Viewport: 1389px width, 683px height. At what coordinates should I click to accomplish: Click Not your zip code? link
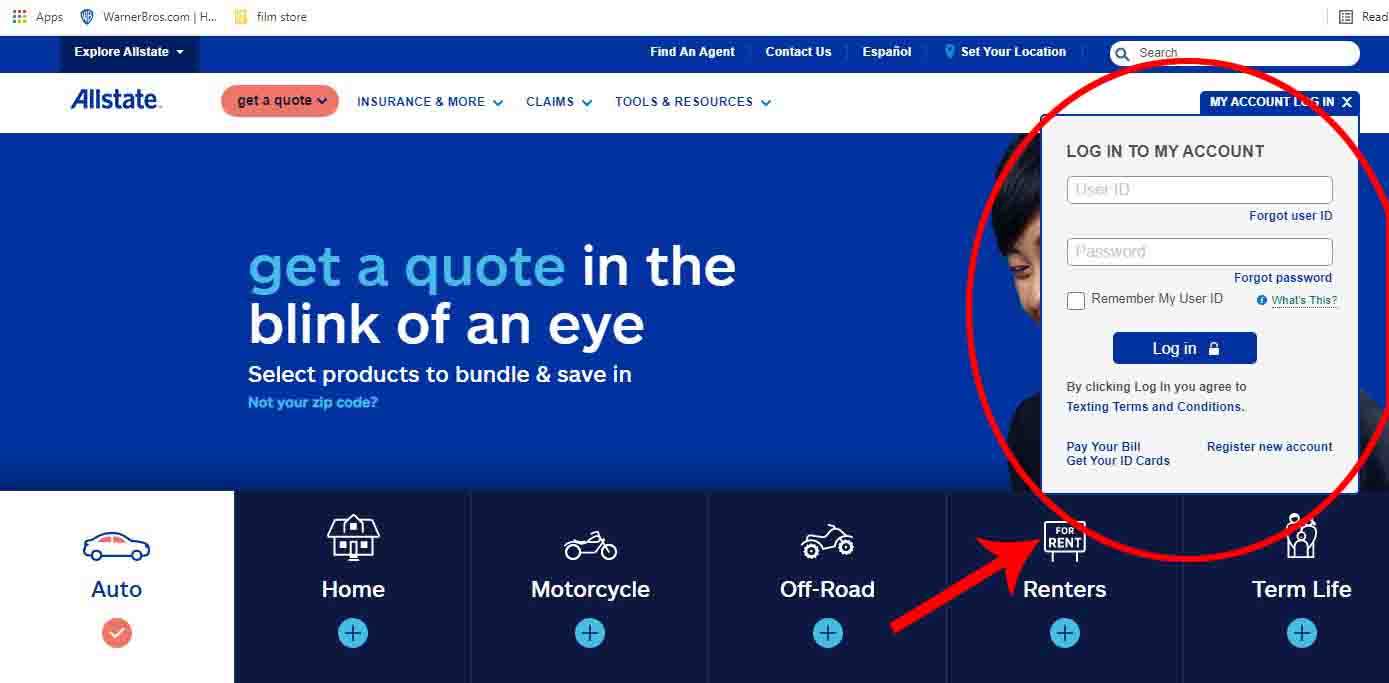pyautogui.click(x=313, y=403)
